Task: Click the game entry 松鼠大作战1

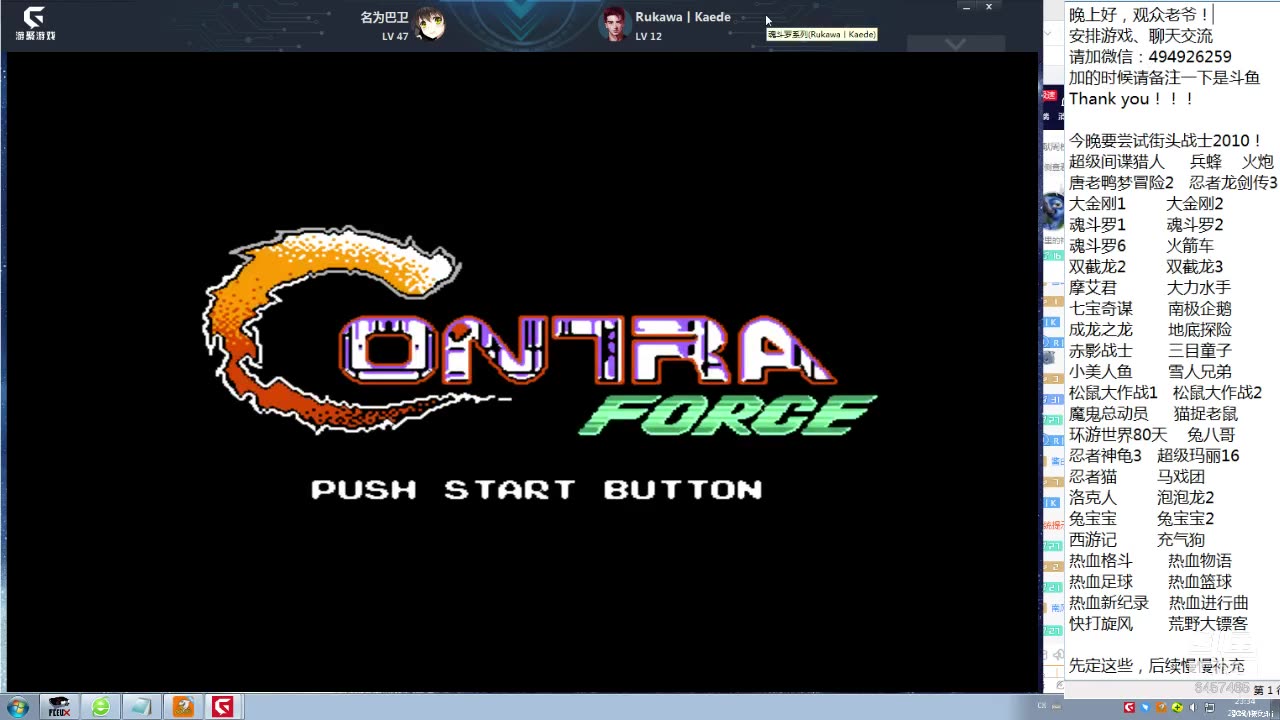Action: pyautogui.click(x=1113, y=393)
